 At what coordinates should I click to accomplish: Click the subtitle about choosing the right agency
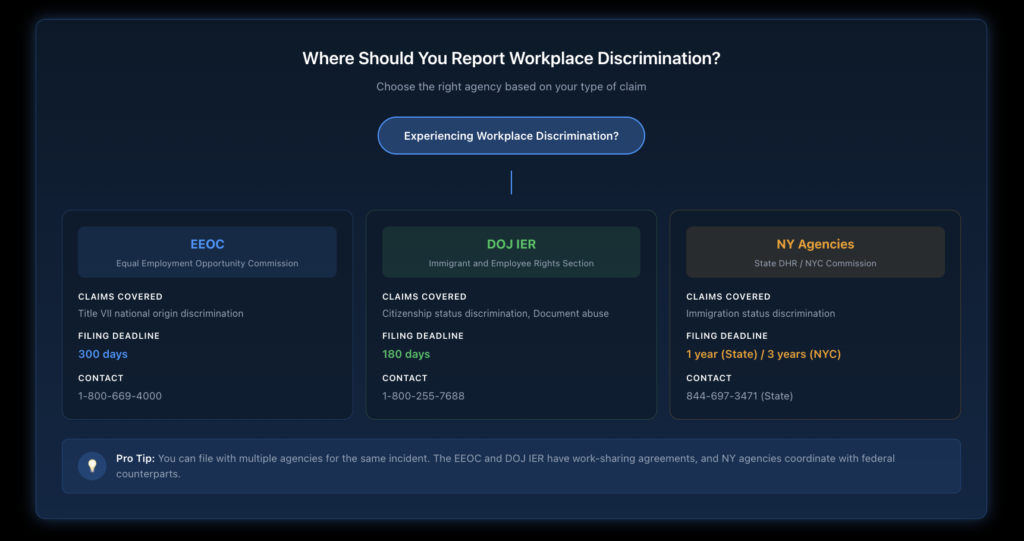[x=511, y=86]
